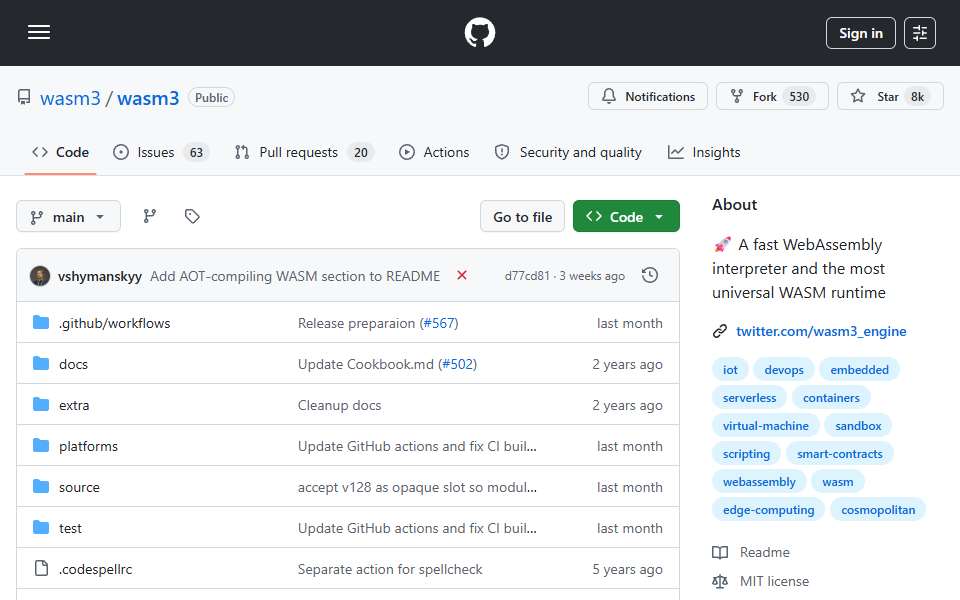The image size is (960, 600).
Task: Select the scripting topic tag
Action: [746, 454]
